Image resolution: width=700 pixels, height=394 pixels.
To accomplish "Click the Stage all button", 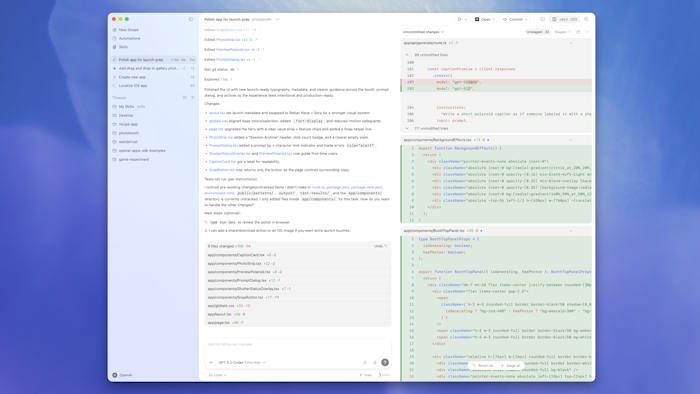I will (x=510, y=365).
